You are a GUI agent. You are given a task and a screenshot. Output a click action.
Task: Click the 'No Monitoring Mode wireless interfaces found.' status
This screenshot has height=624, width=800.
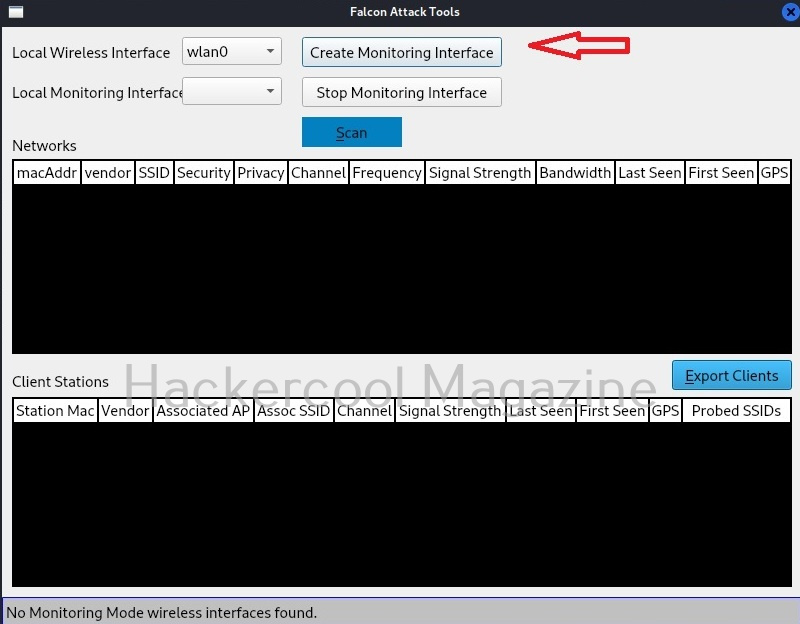161,612
